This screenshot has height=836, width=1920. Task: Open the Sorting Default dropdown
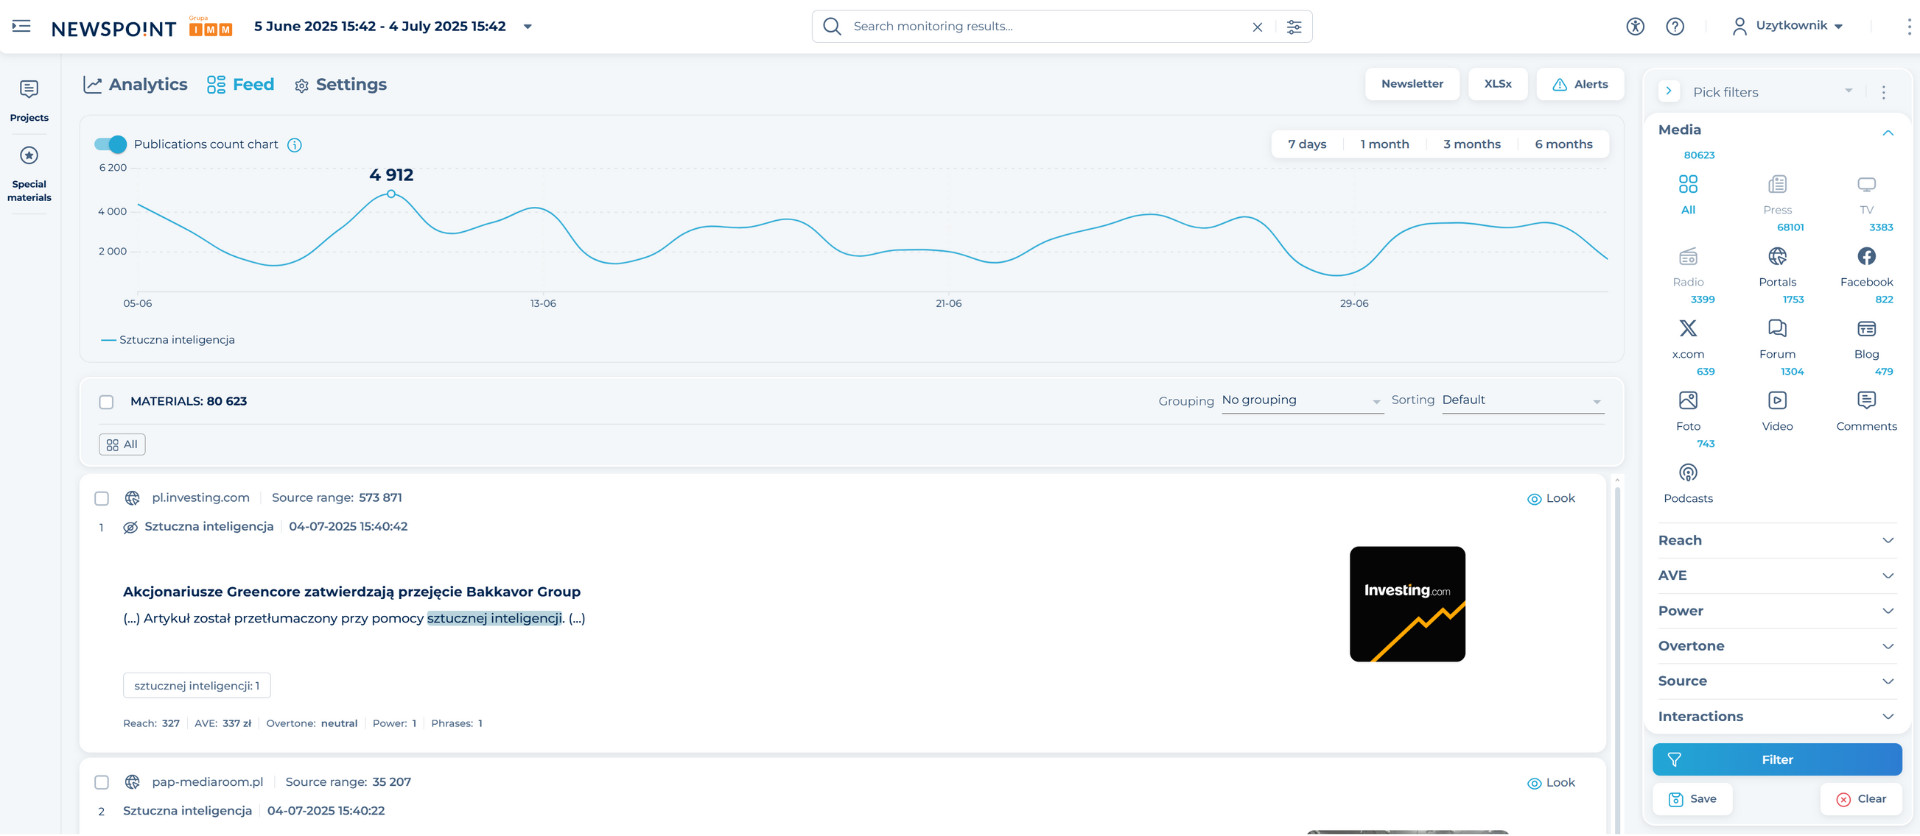click(1521, 400)
